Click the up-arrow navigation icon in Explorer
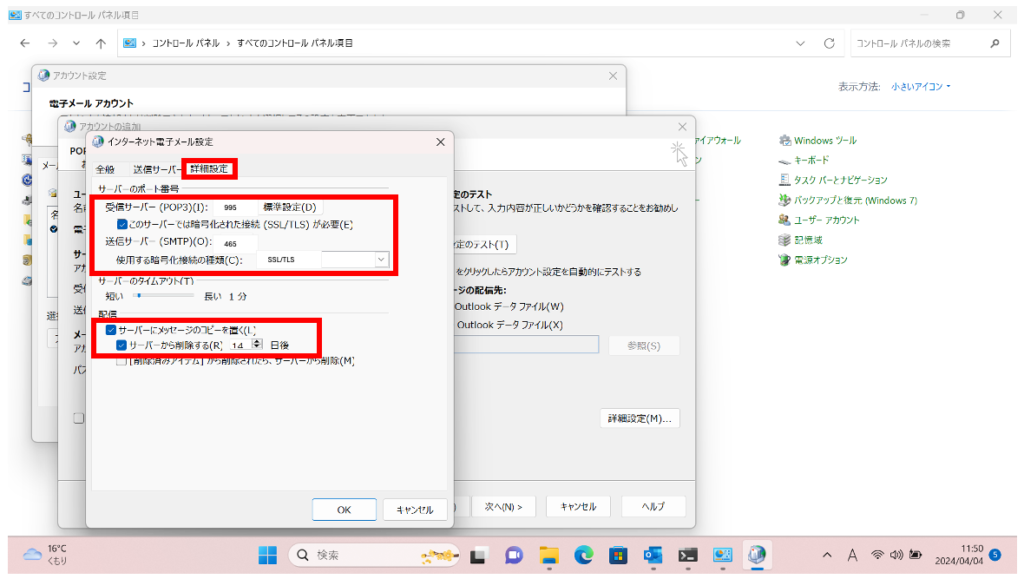 [x=101, y=44]
